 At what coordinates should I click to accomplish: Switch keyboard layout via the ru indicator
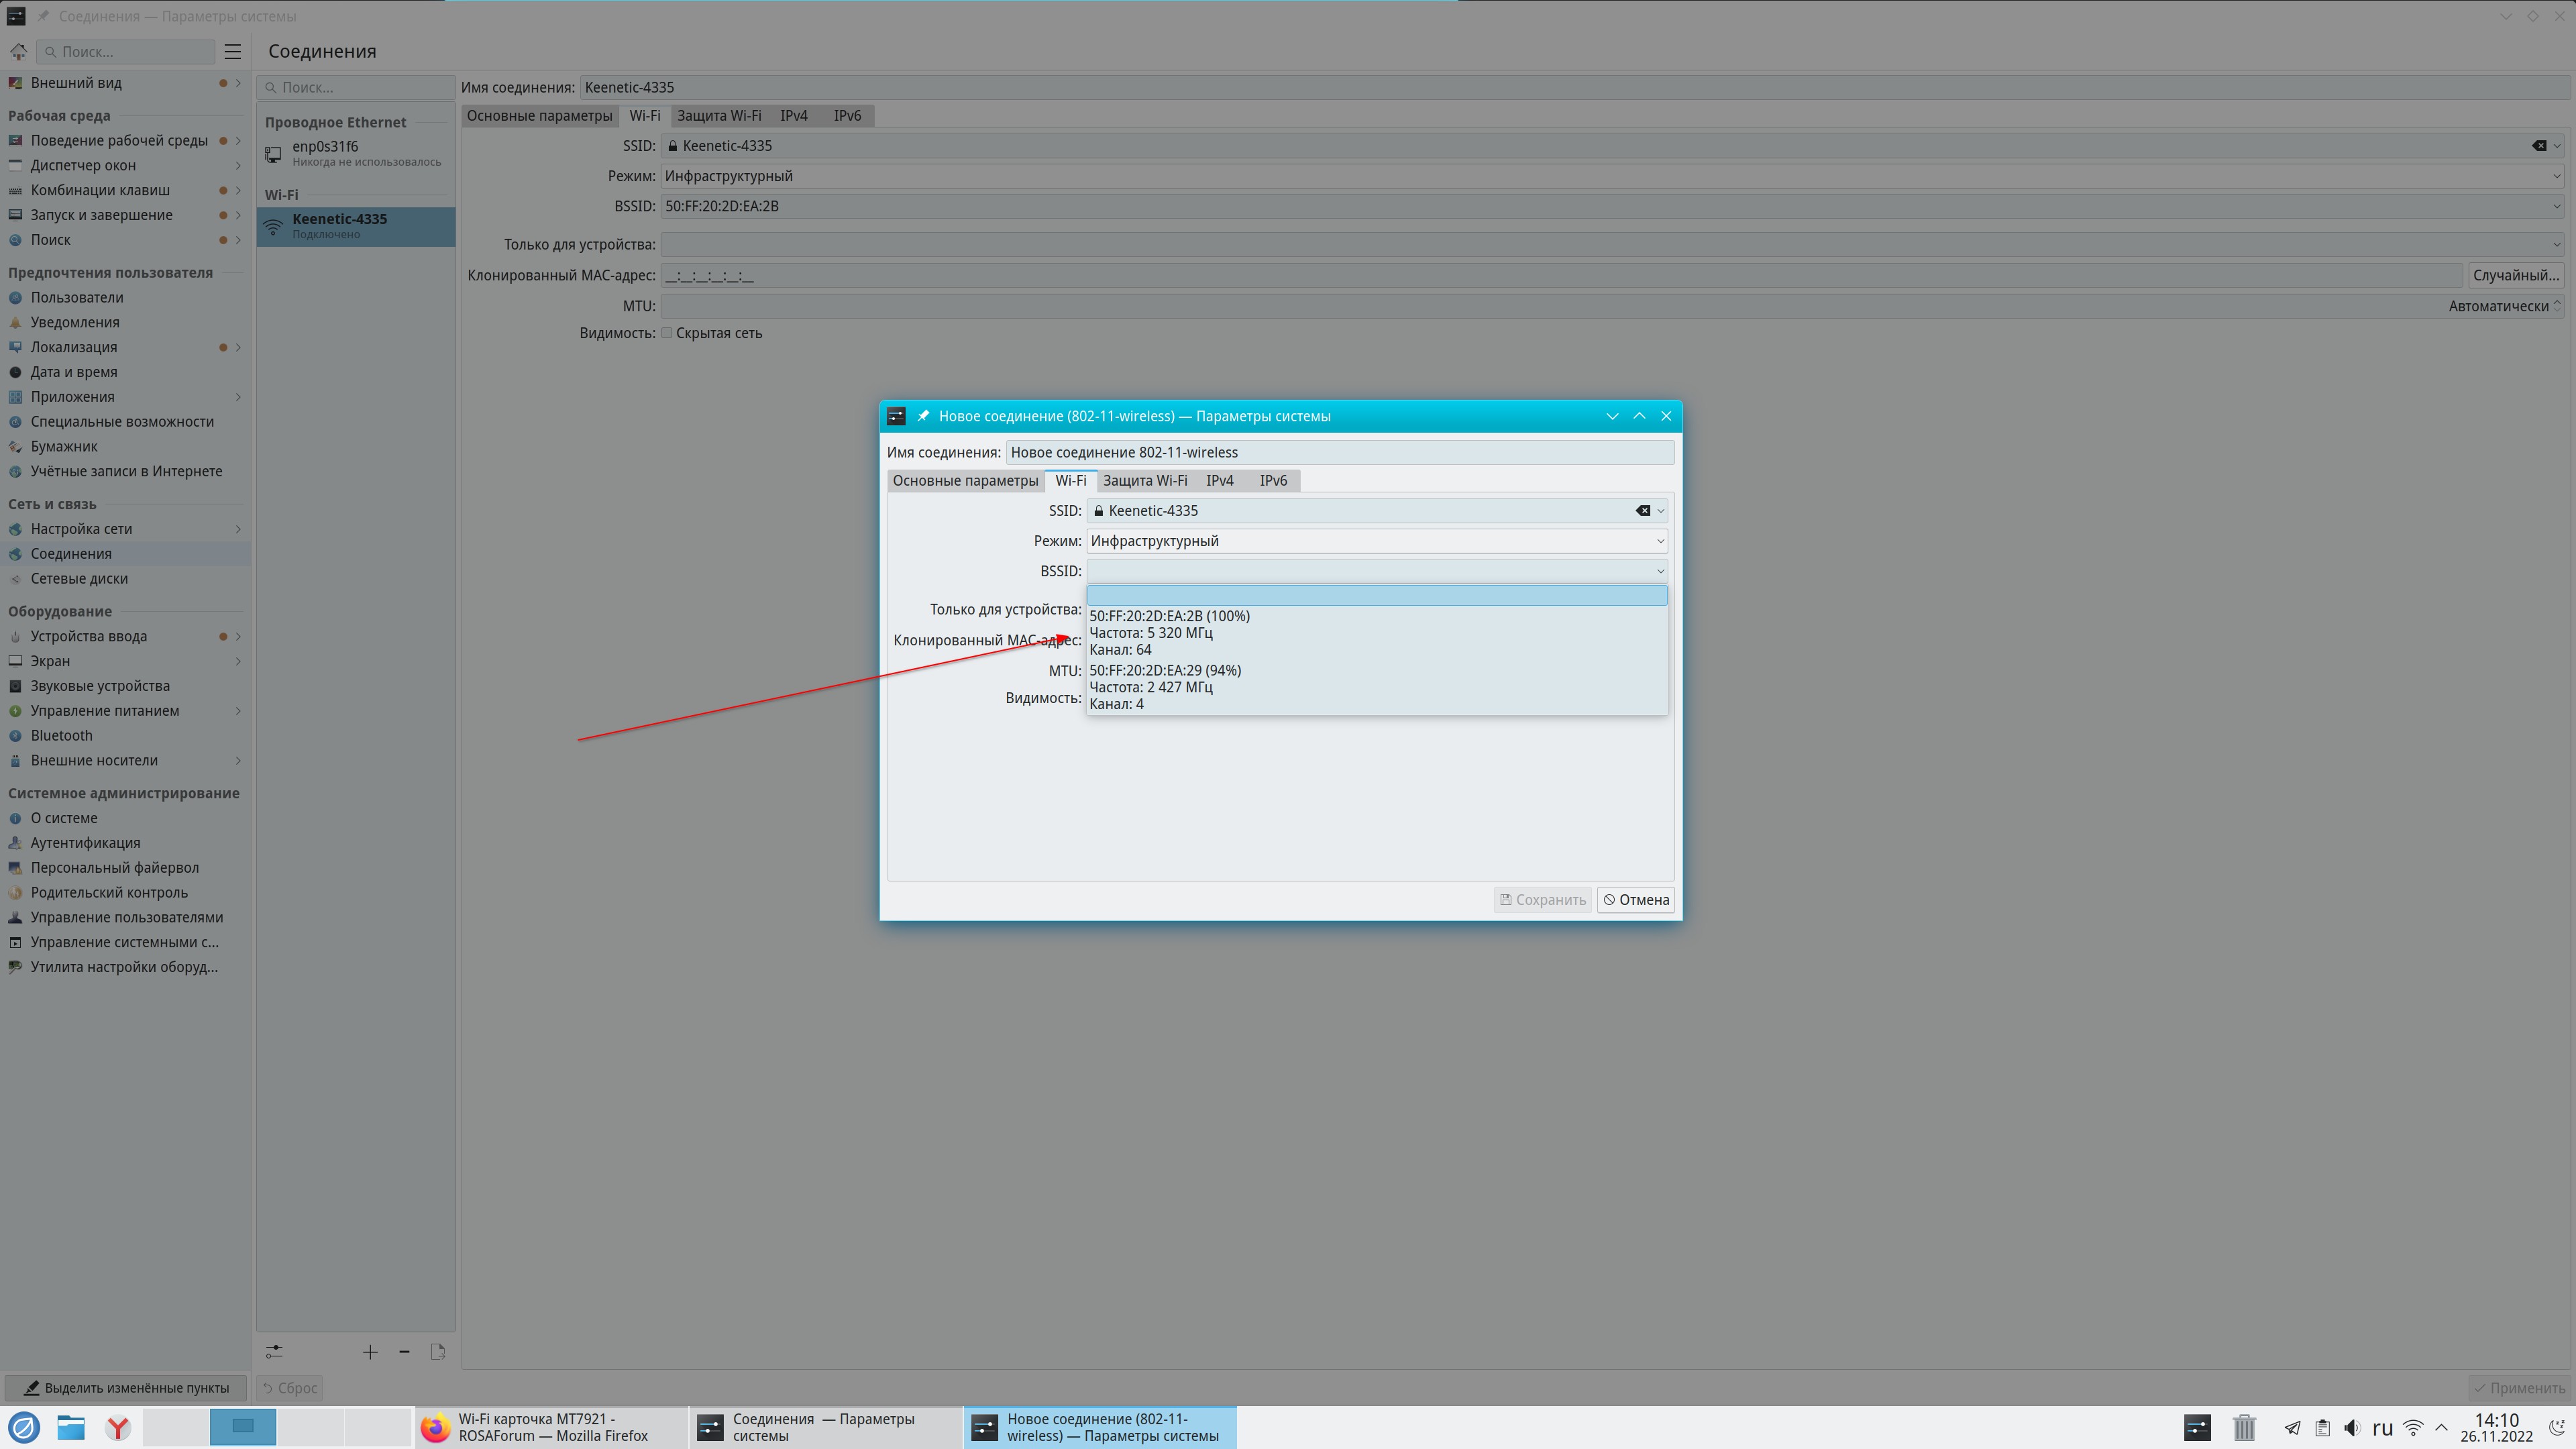[2382, 1427]
